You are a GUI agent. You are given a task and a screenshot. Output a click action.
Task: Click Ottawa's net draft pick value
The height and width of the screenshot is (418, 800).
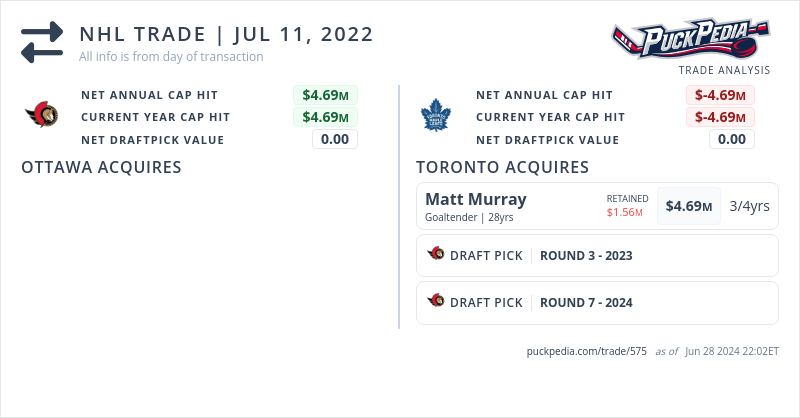(335, 139)
